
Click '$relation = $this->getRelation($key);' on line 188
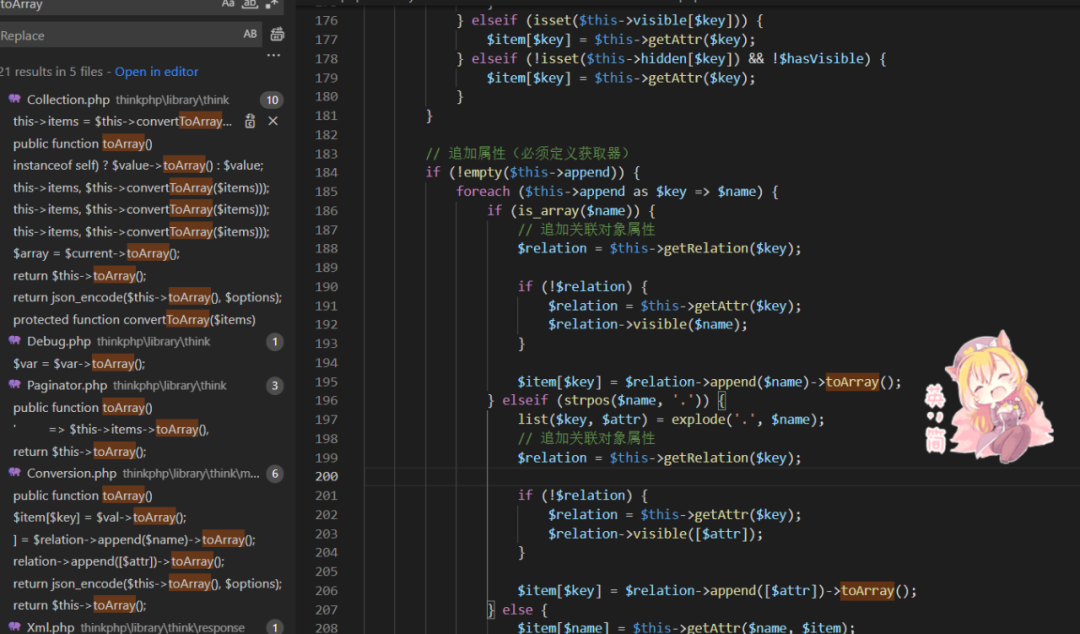click(x=659, y=249)
